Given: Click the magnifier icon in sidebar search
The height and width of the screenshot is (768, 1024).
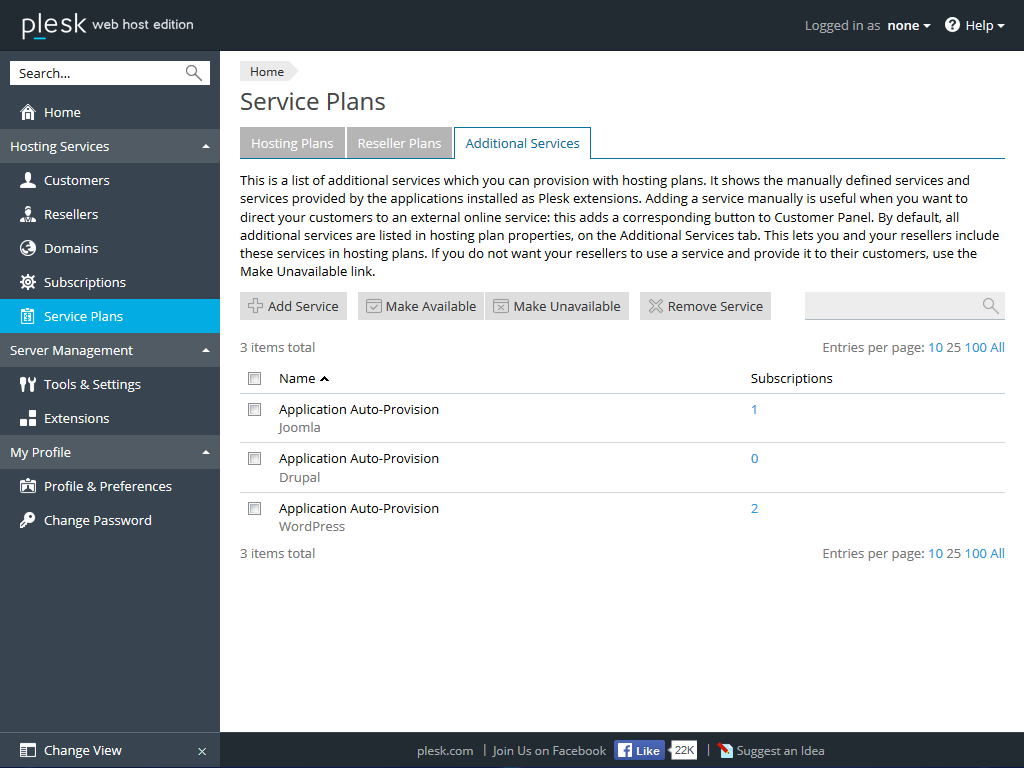Looking at the screenshot, I should pos(194,73).
